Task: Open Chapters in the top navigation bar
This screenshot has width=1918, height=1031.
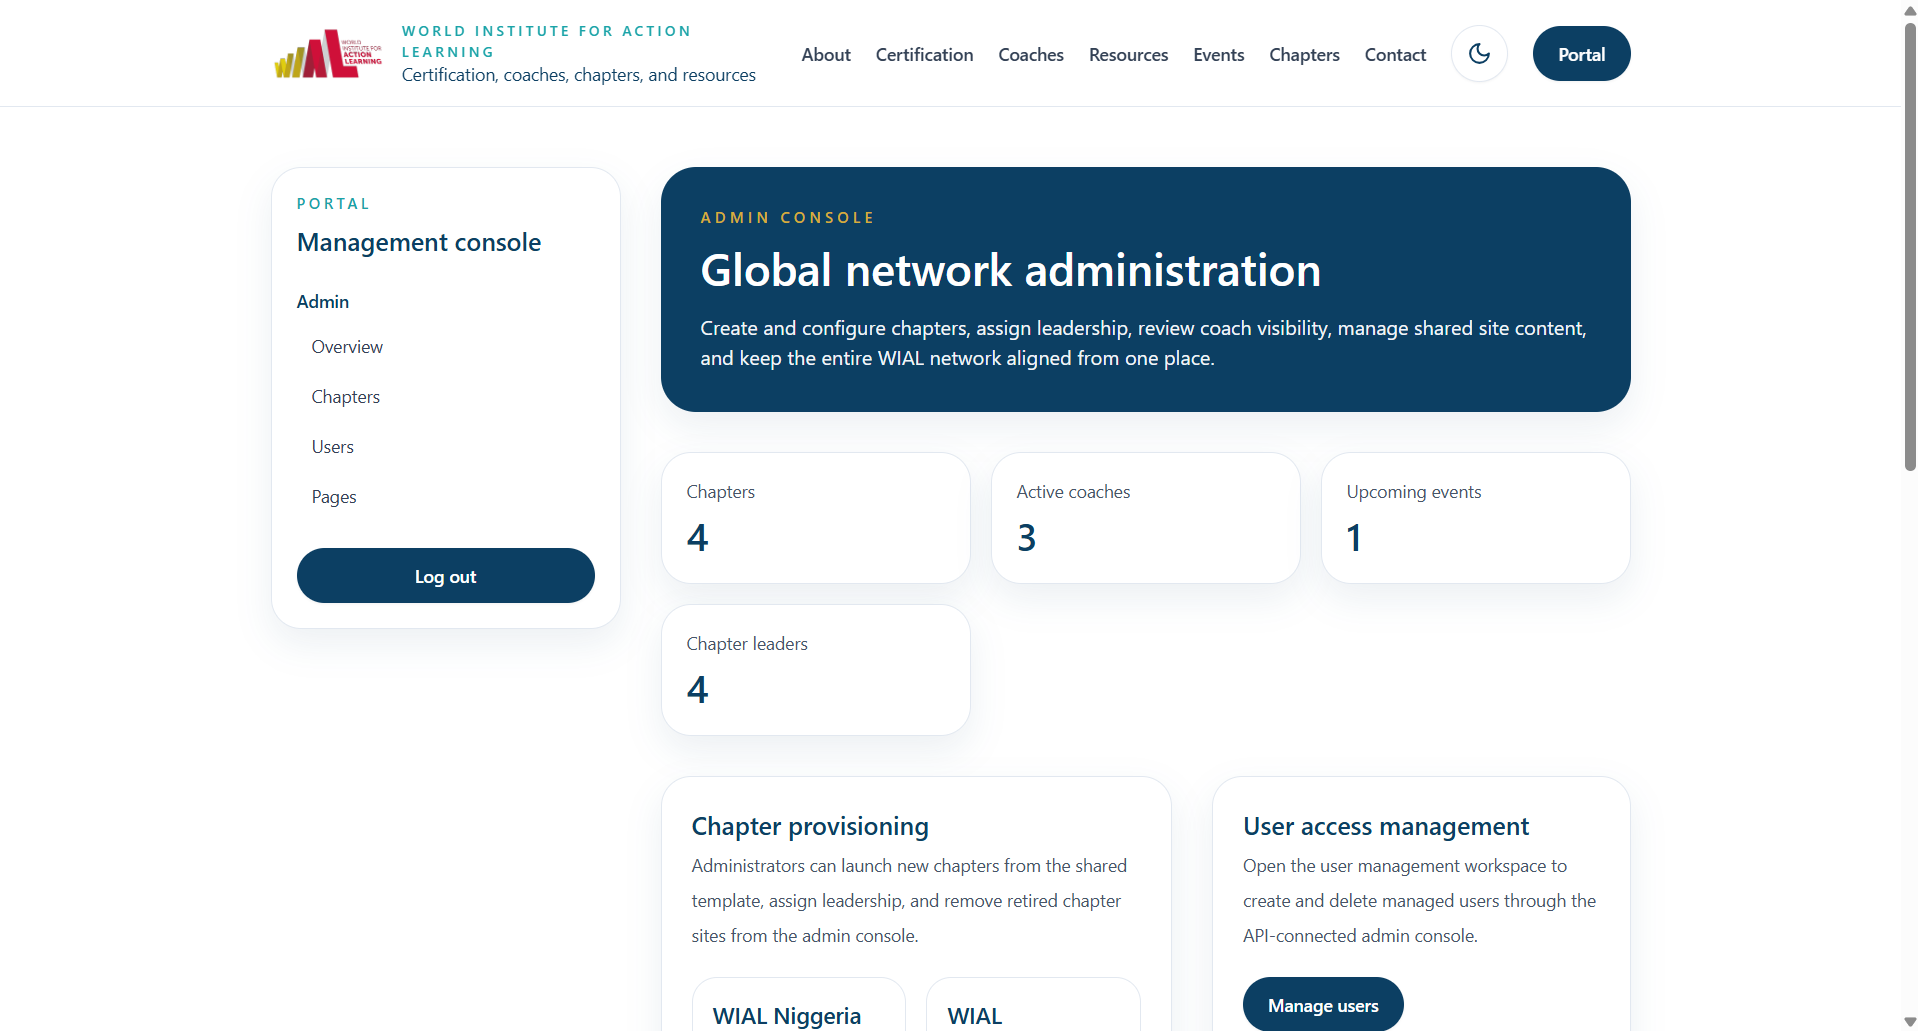Action: pyautogui.click(x=1304, y=55)
